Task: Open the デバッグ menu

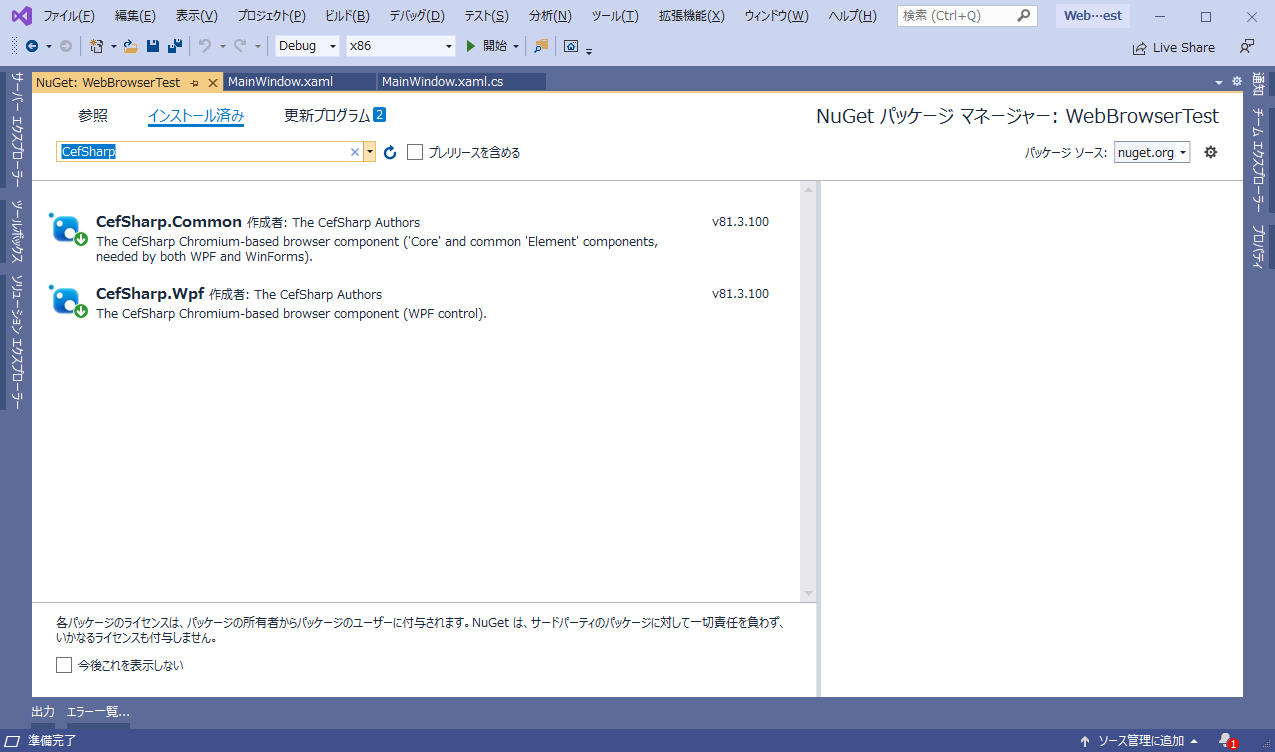Action: pos(416,15)
